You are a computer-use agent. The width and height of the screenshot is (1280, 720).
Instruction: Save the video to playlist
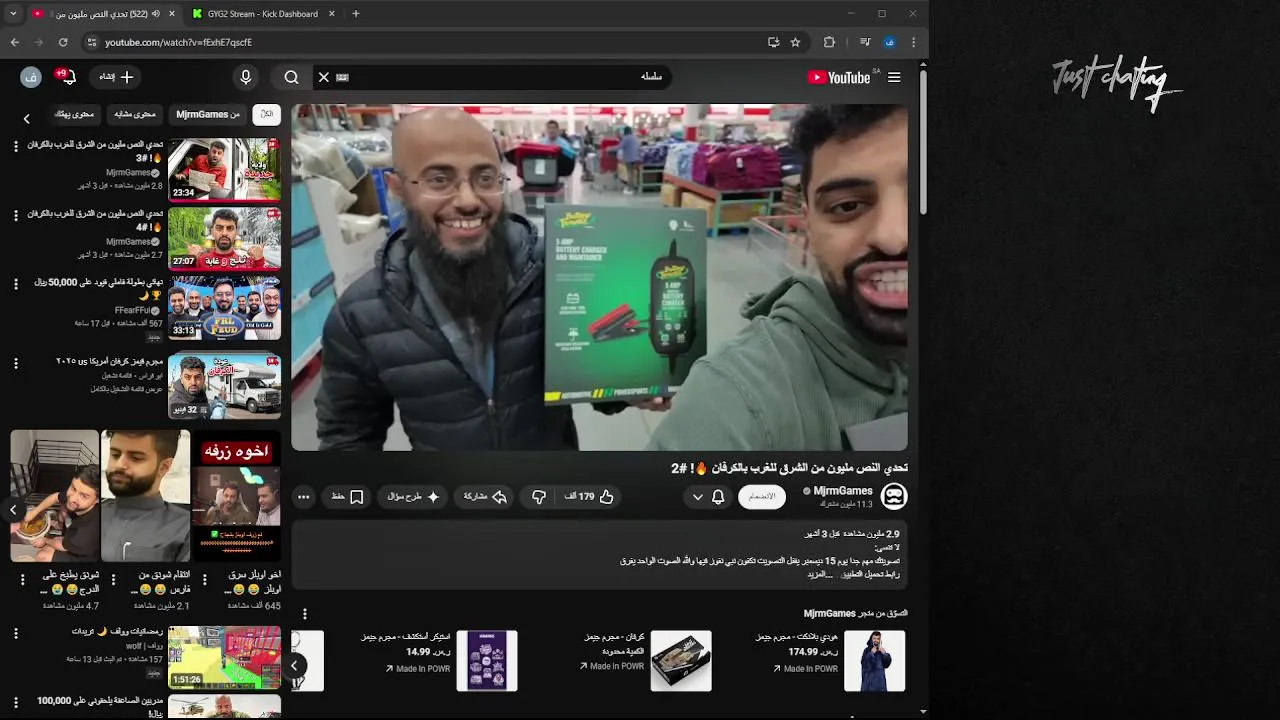[347, 497]
